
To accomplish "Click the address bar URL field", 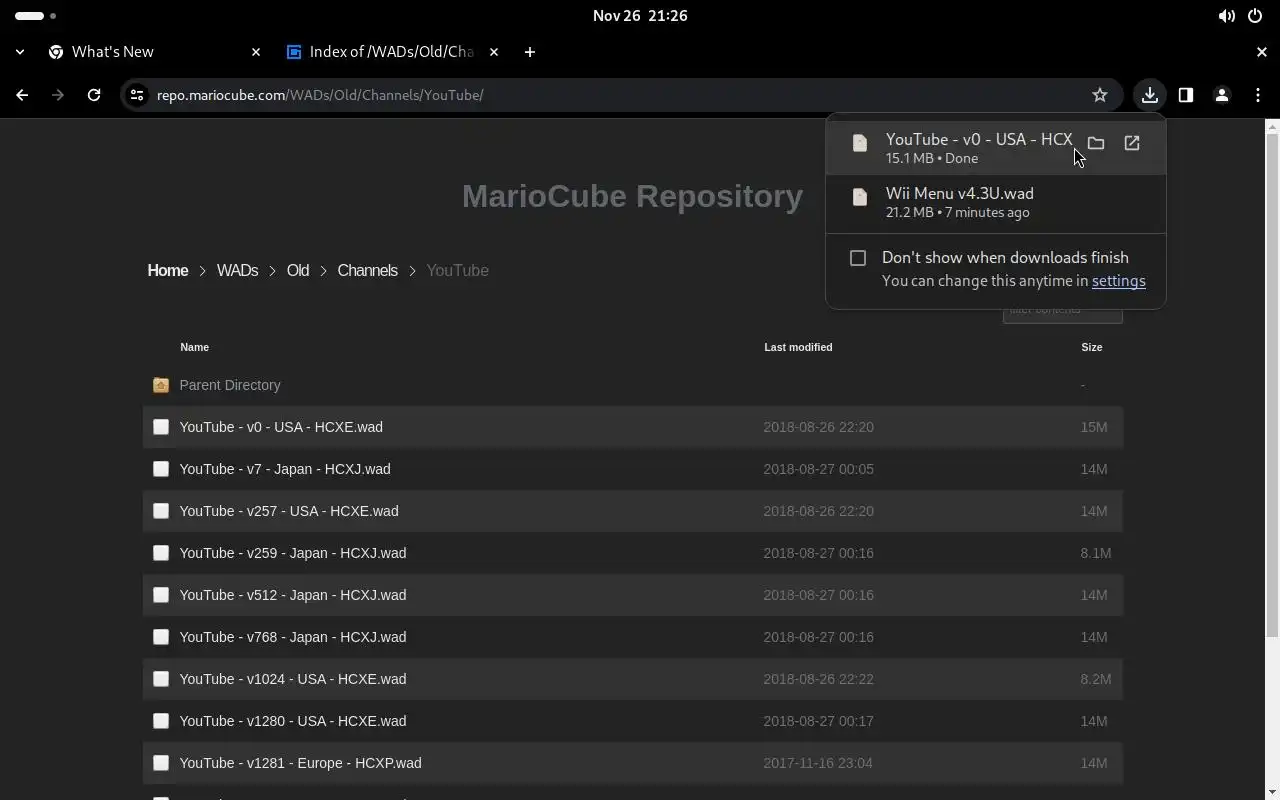I will (x=600, y=95).
